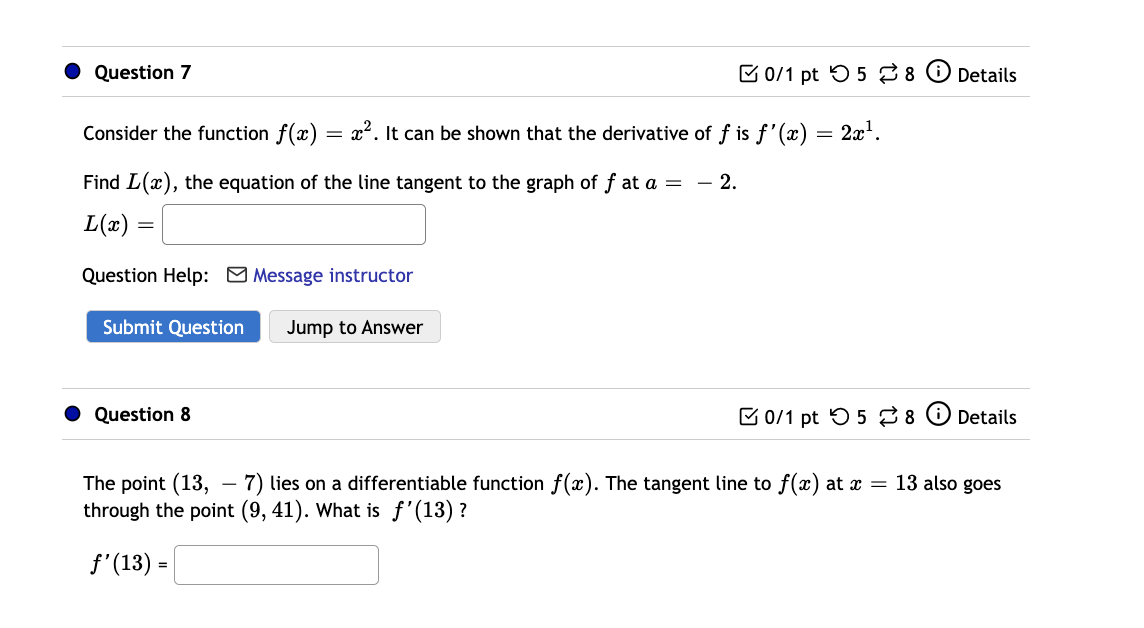Click the Message instructor link
The image size is (1144, 628).
click(331, 275)
